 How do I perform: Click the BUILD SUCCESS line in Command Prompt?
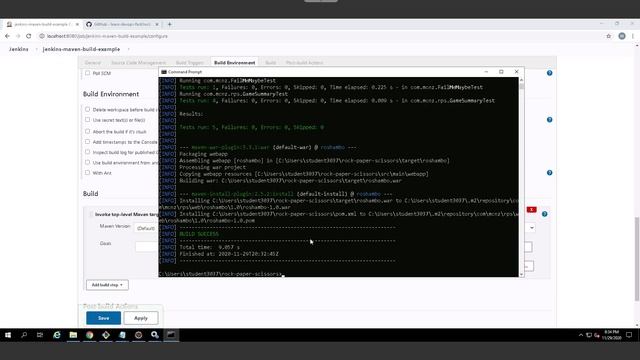[x=199, y=234]
